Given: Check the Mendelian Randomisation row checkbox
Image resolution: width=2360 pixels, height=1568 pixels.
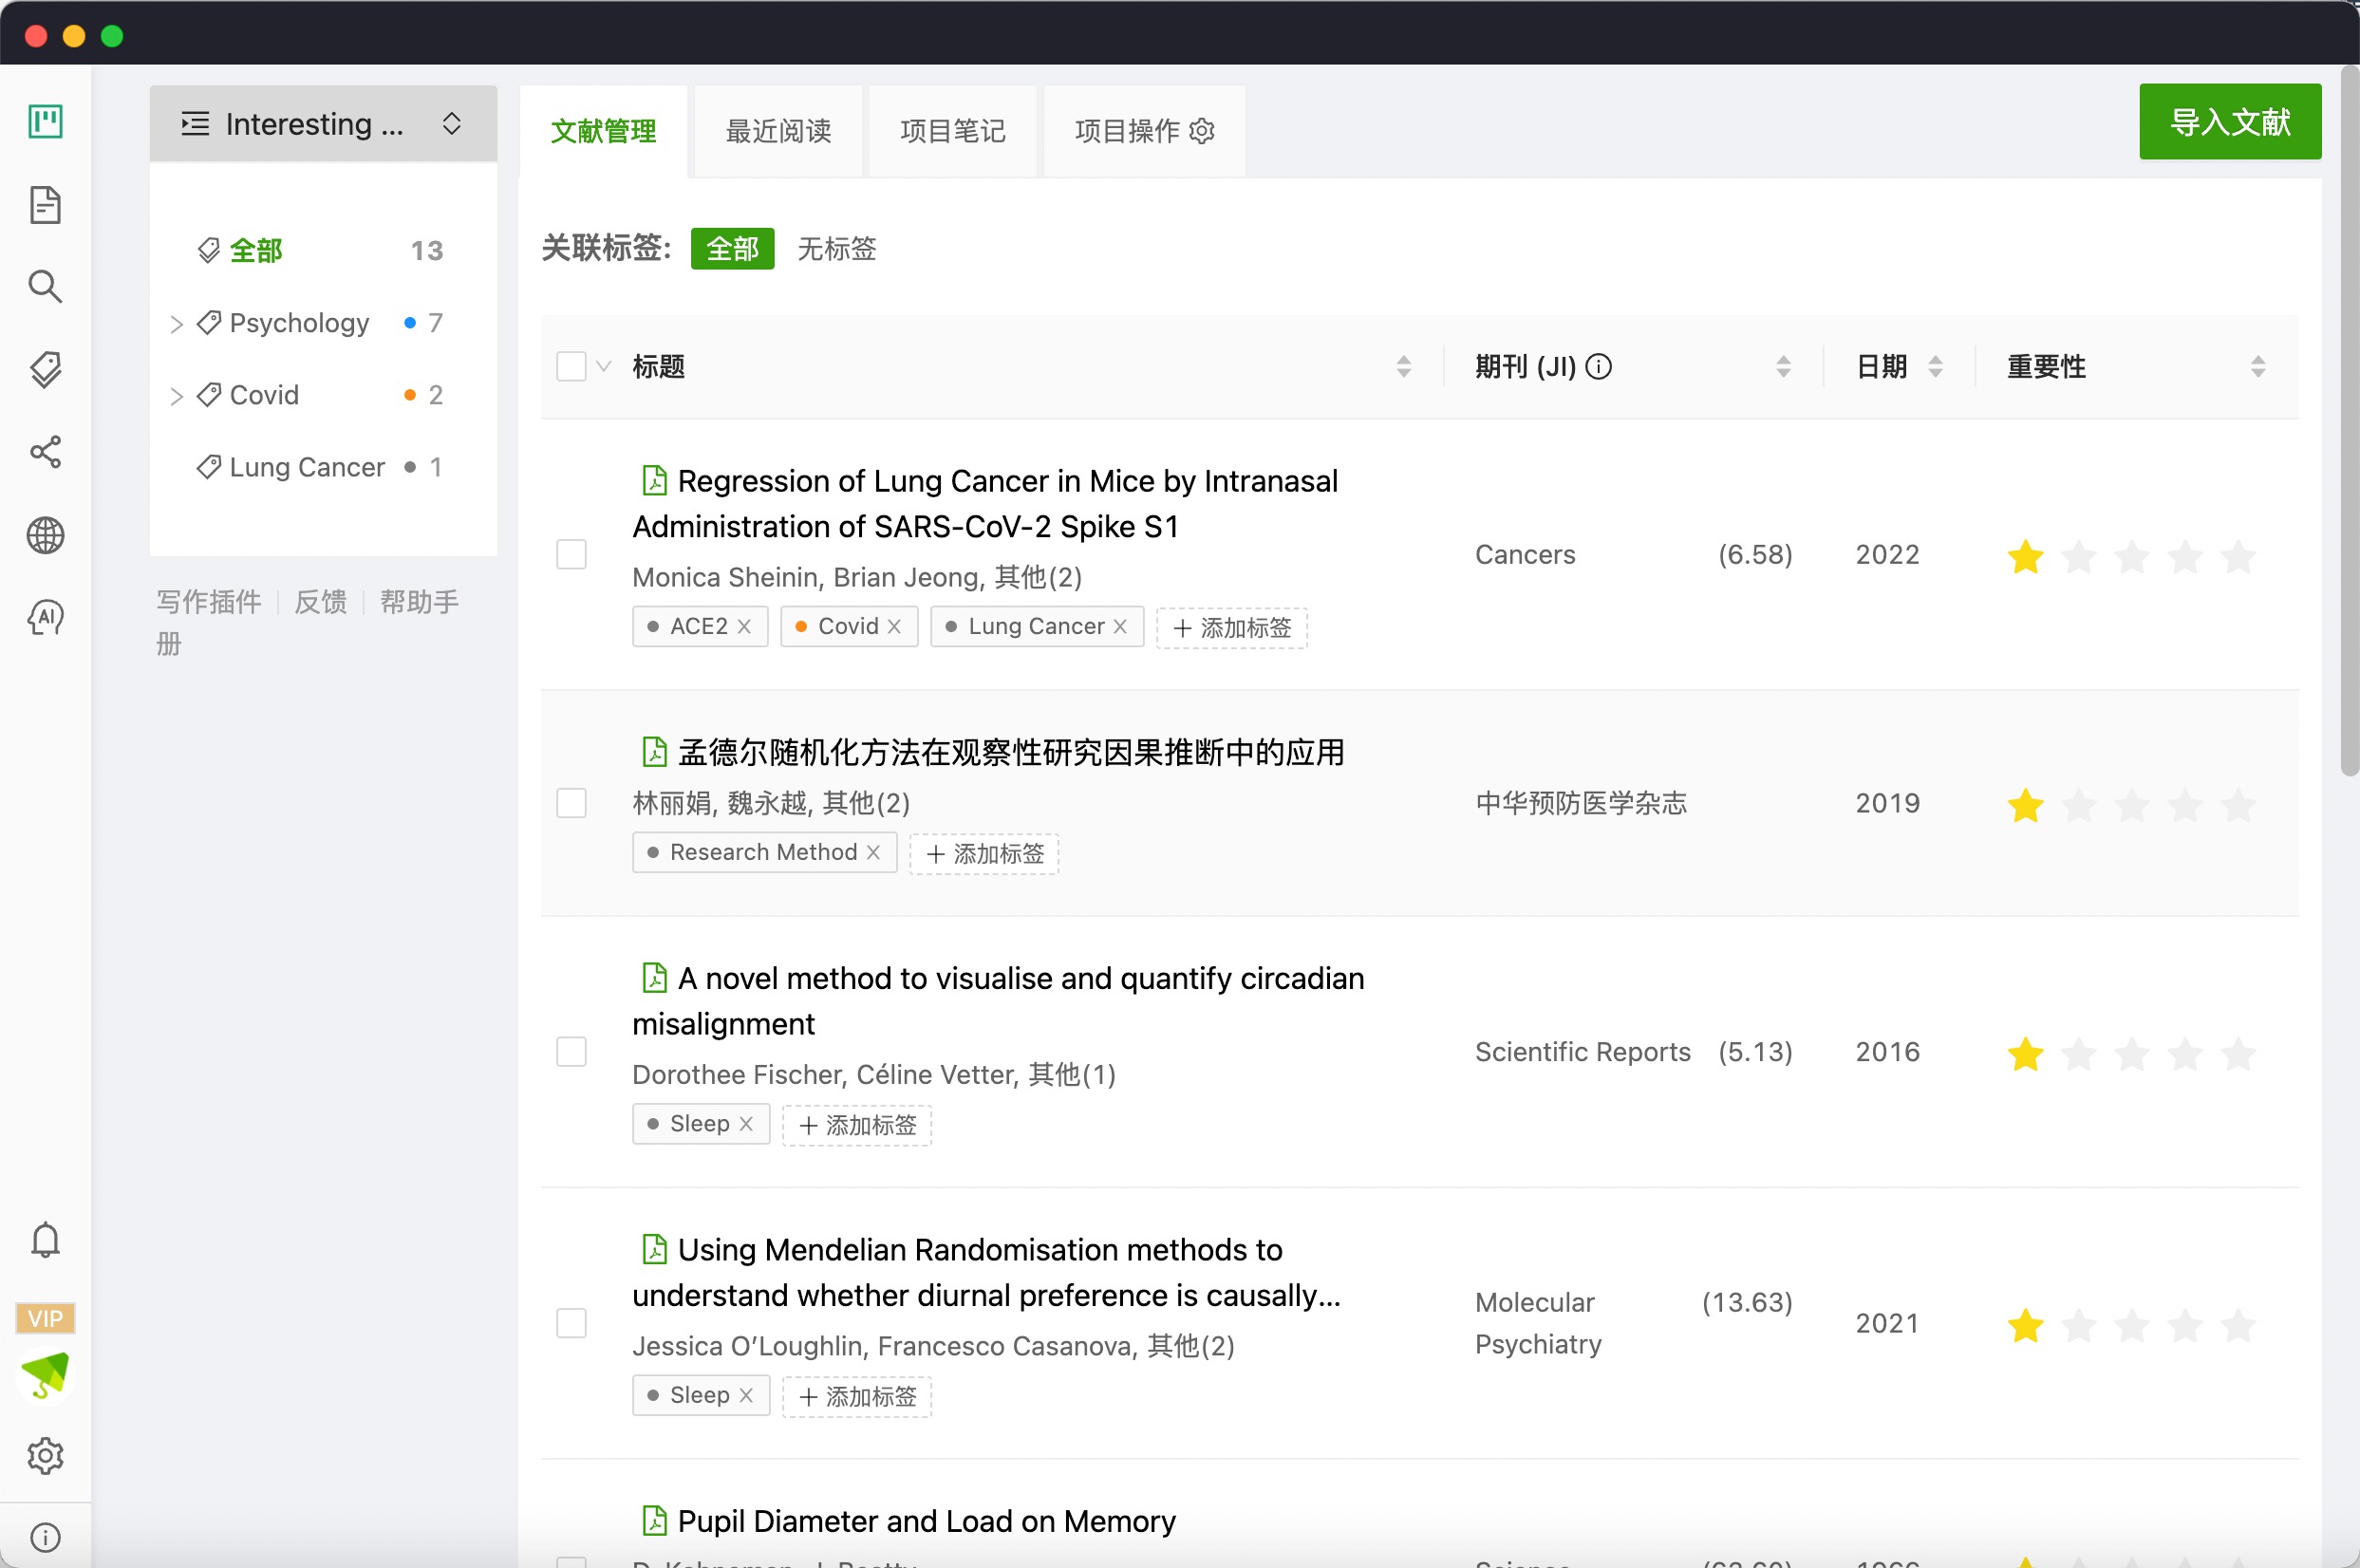Looking at the screenshot, I should point(571,1323).
